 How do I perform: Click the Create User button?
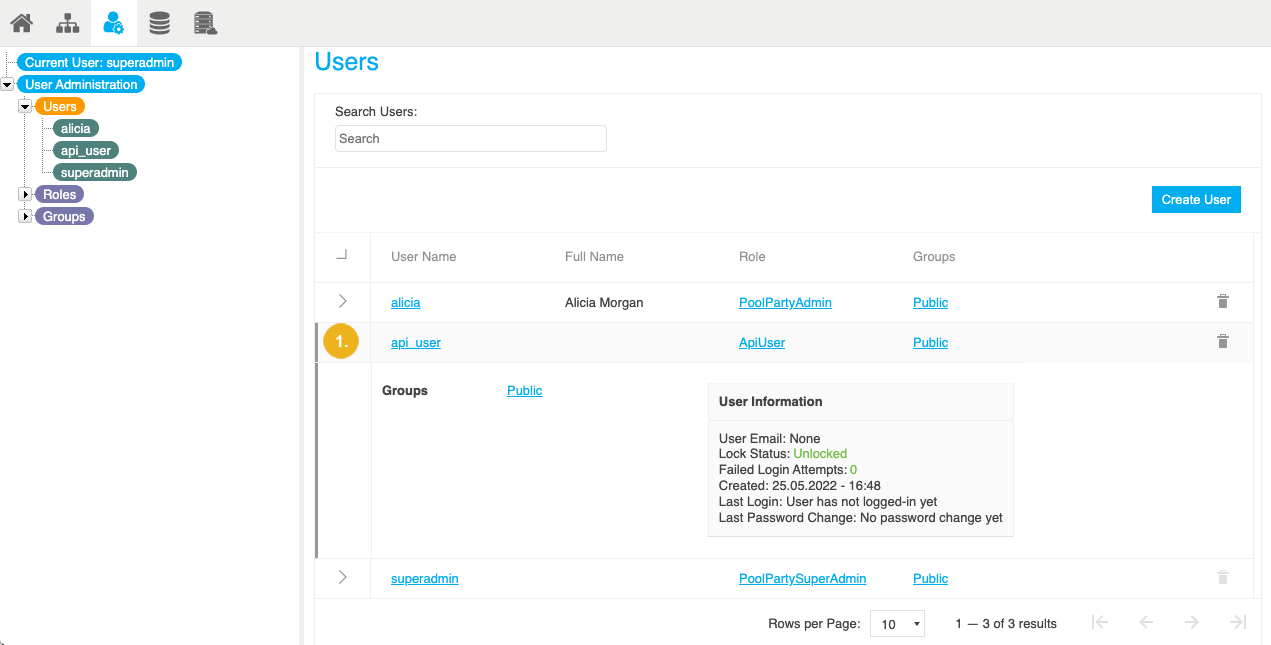1195,199
